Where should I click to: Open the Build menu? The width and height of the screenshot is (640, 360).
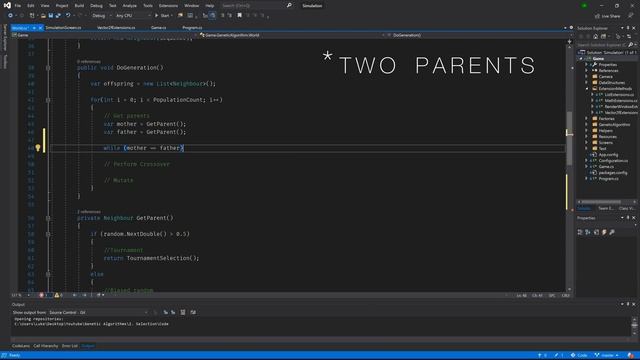click(79, 6)
